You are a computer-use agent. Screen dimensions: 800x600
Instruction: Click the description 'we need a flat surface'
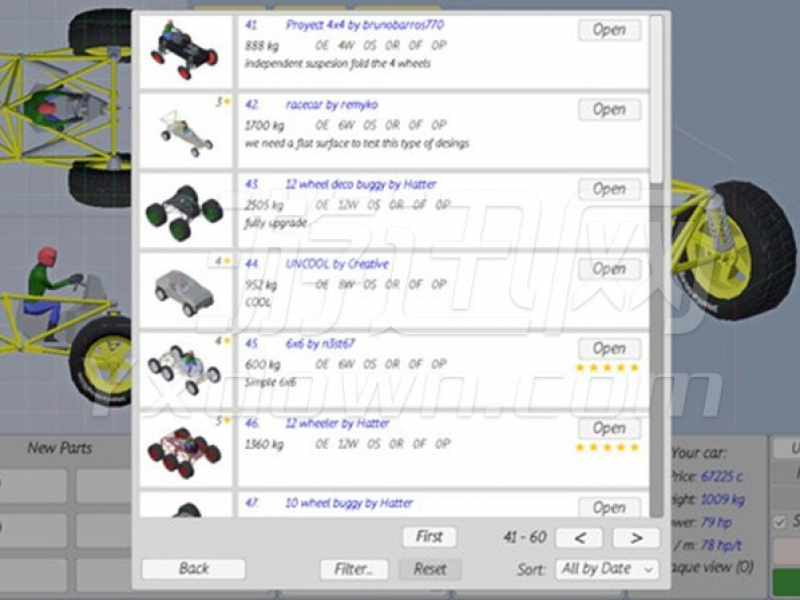click(x=357, y=143)
